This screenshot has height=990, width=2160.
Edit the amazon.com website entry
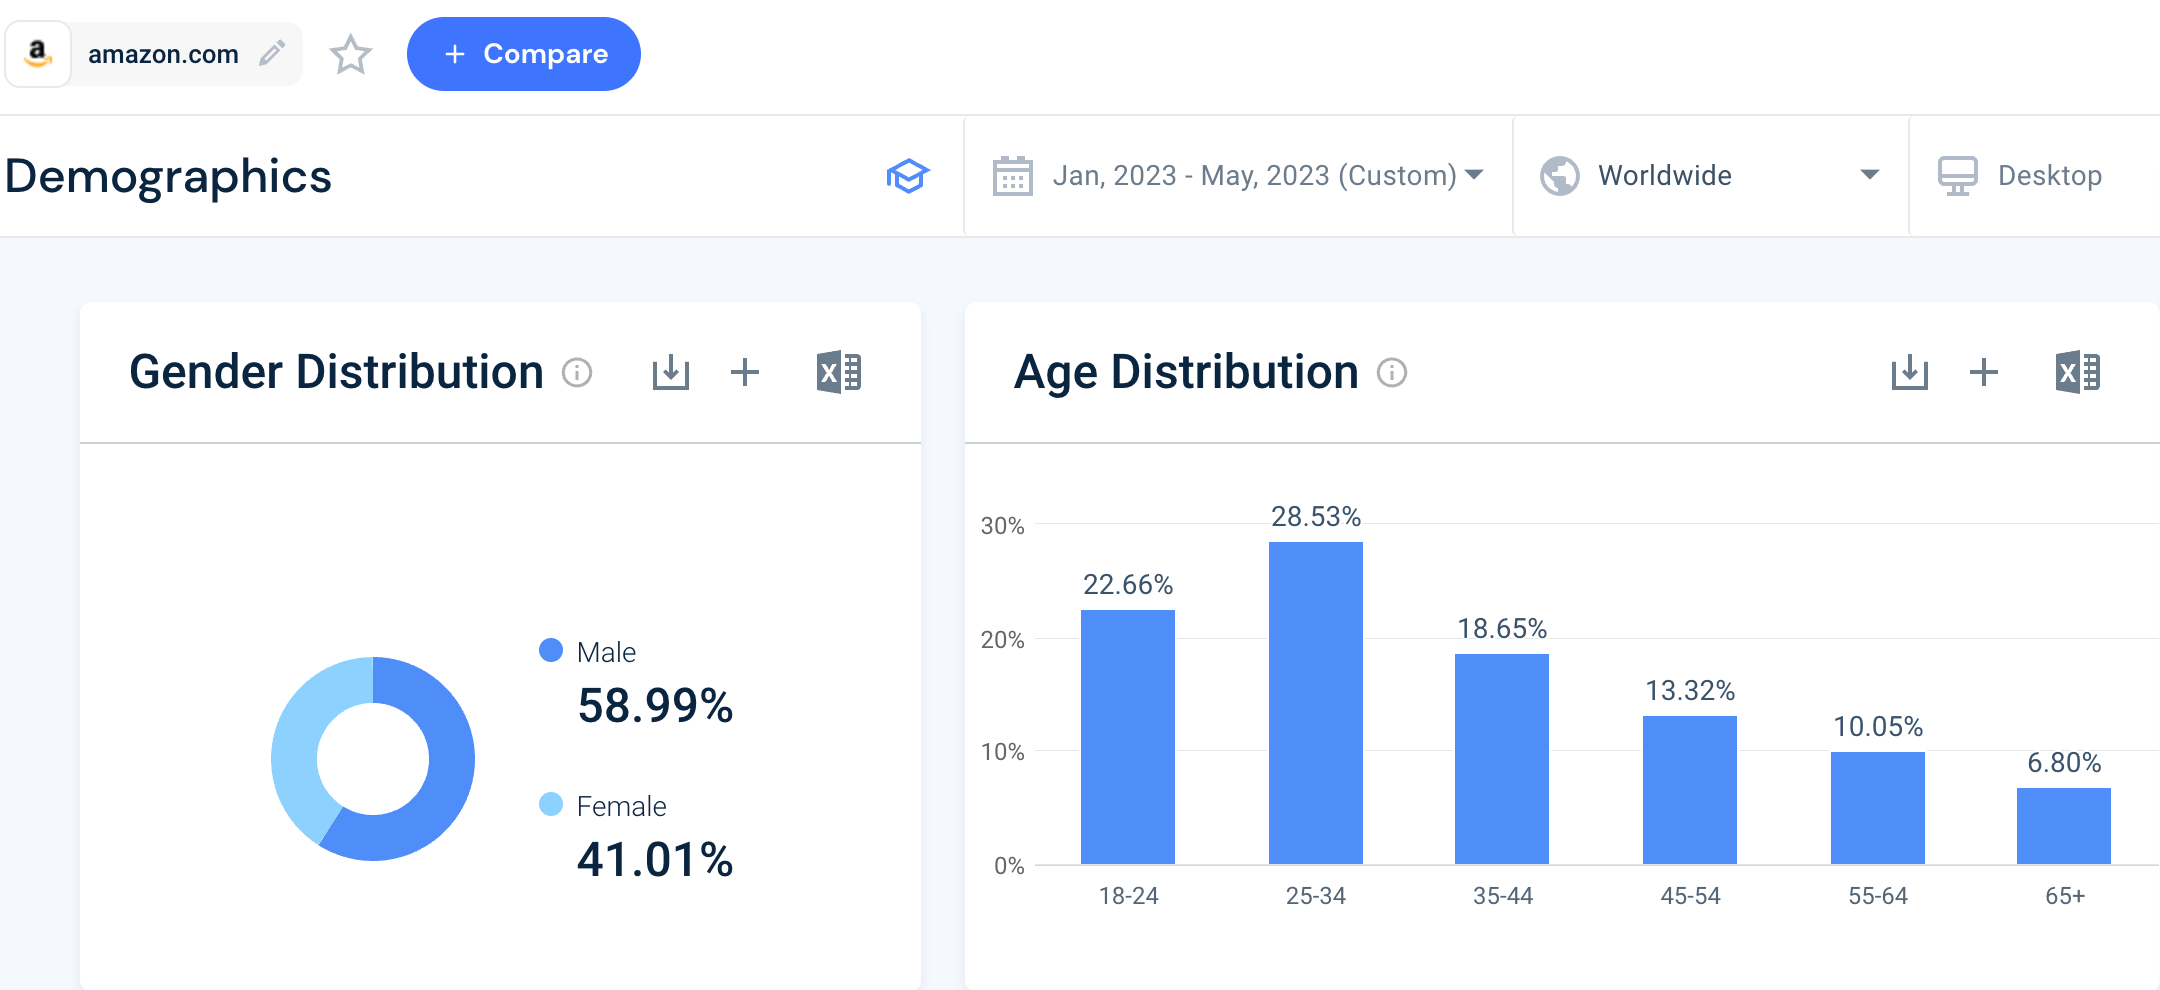(270, 53)
